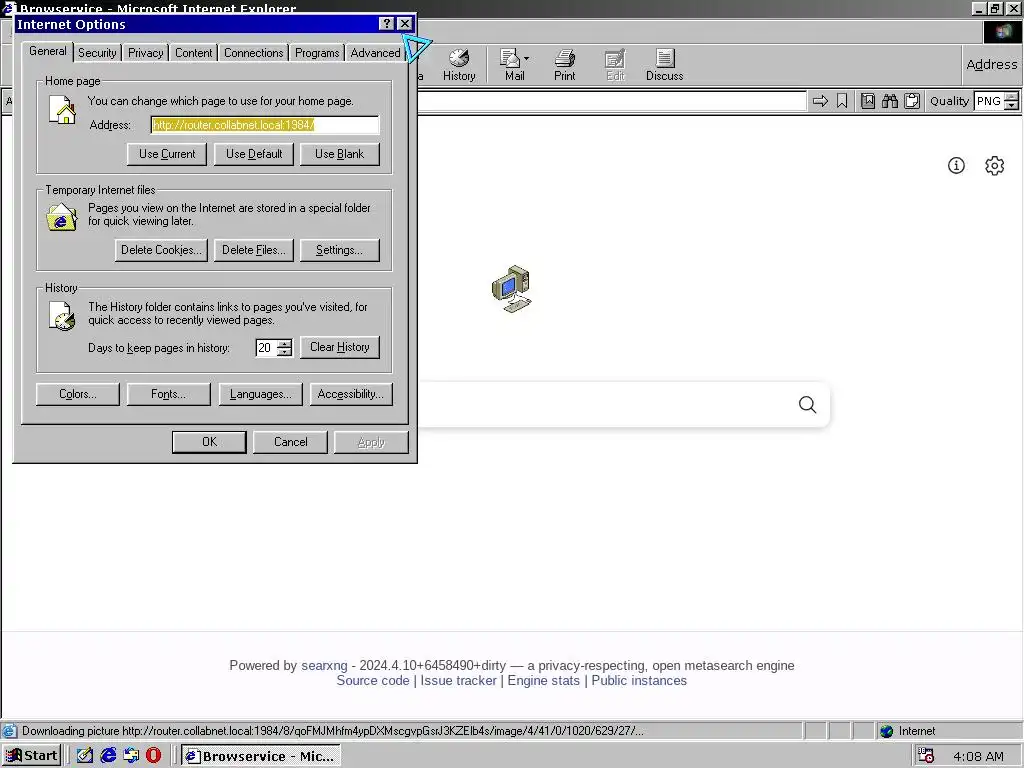Click the Delete Files button
This screenshot has width=1024, height=768.
[x=253, y=250]
